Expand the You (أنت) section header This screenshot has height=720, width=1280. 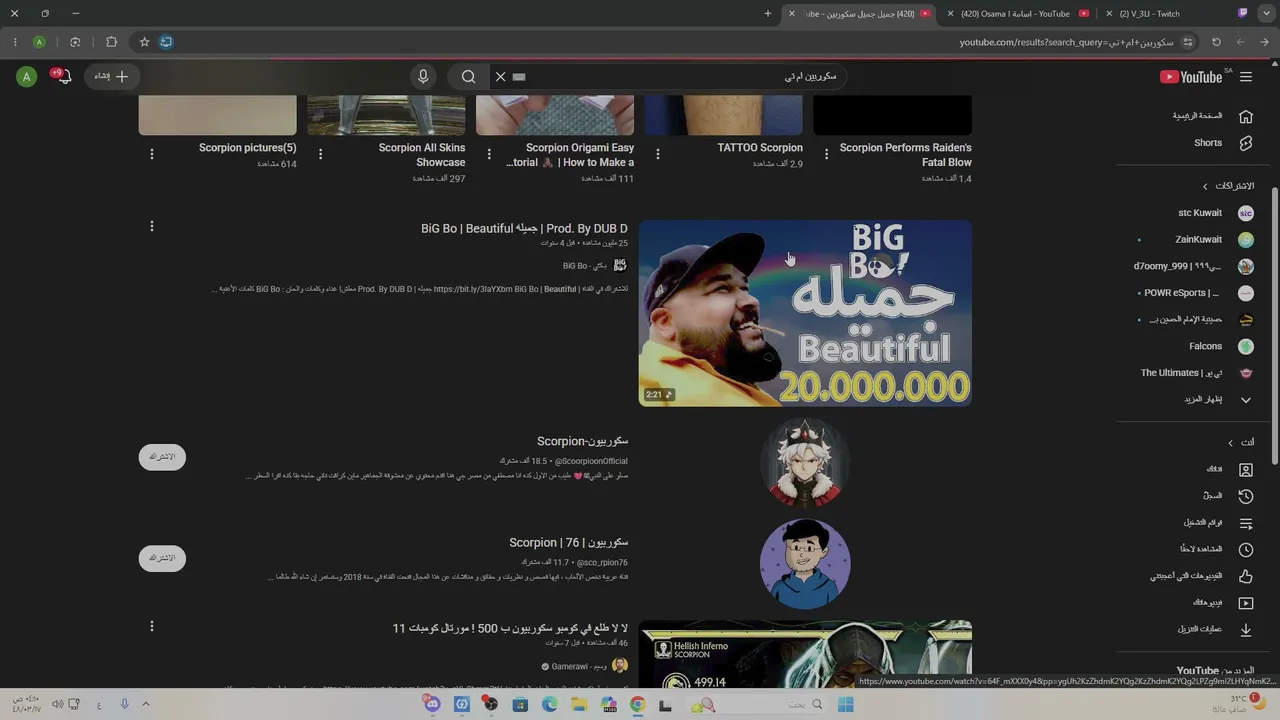tap(1241, 442)
